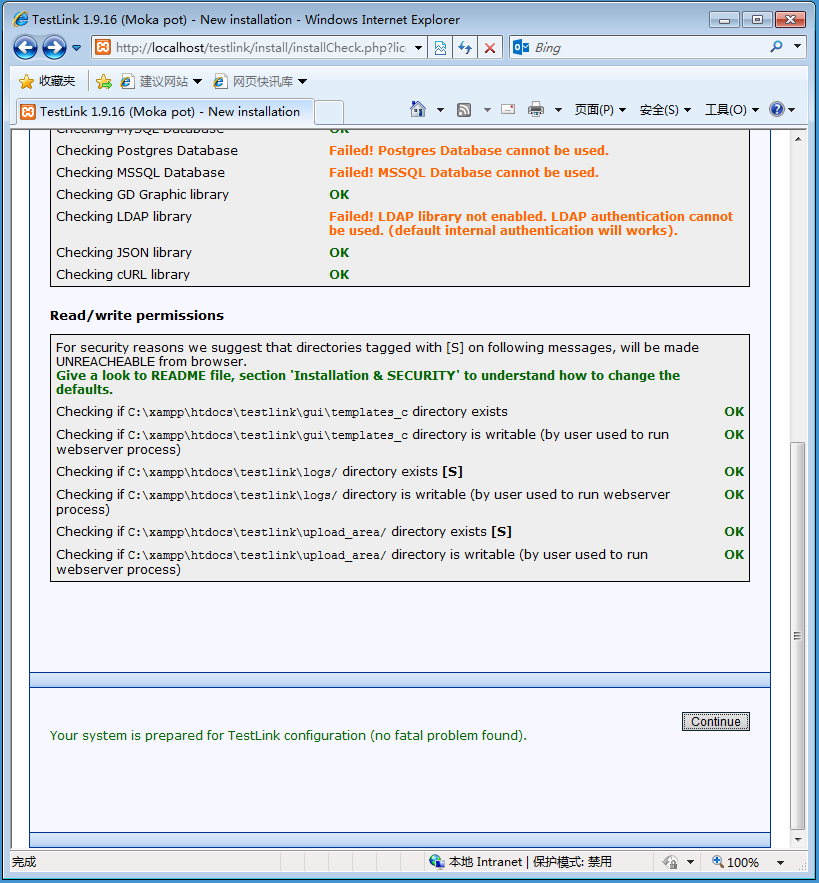The height and width of the screenshot is (883, 819).
Task: Toggle Compatibility View torn-page icon
Action: [440, 48]
